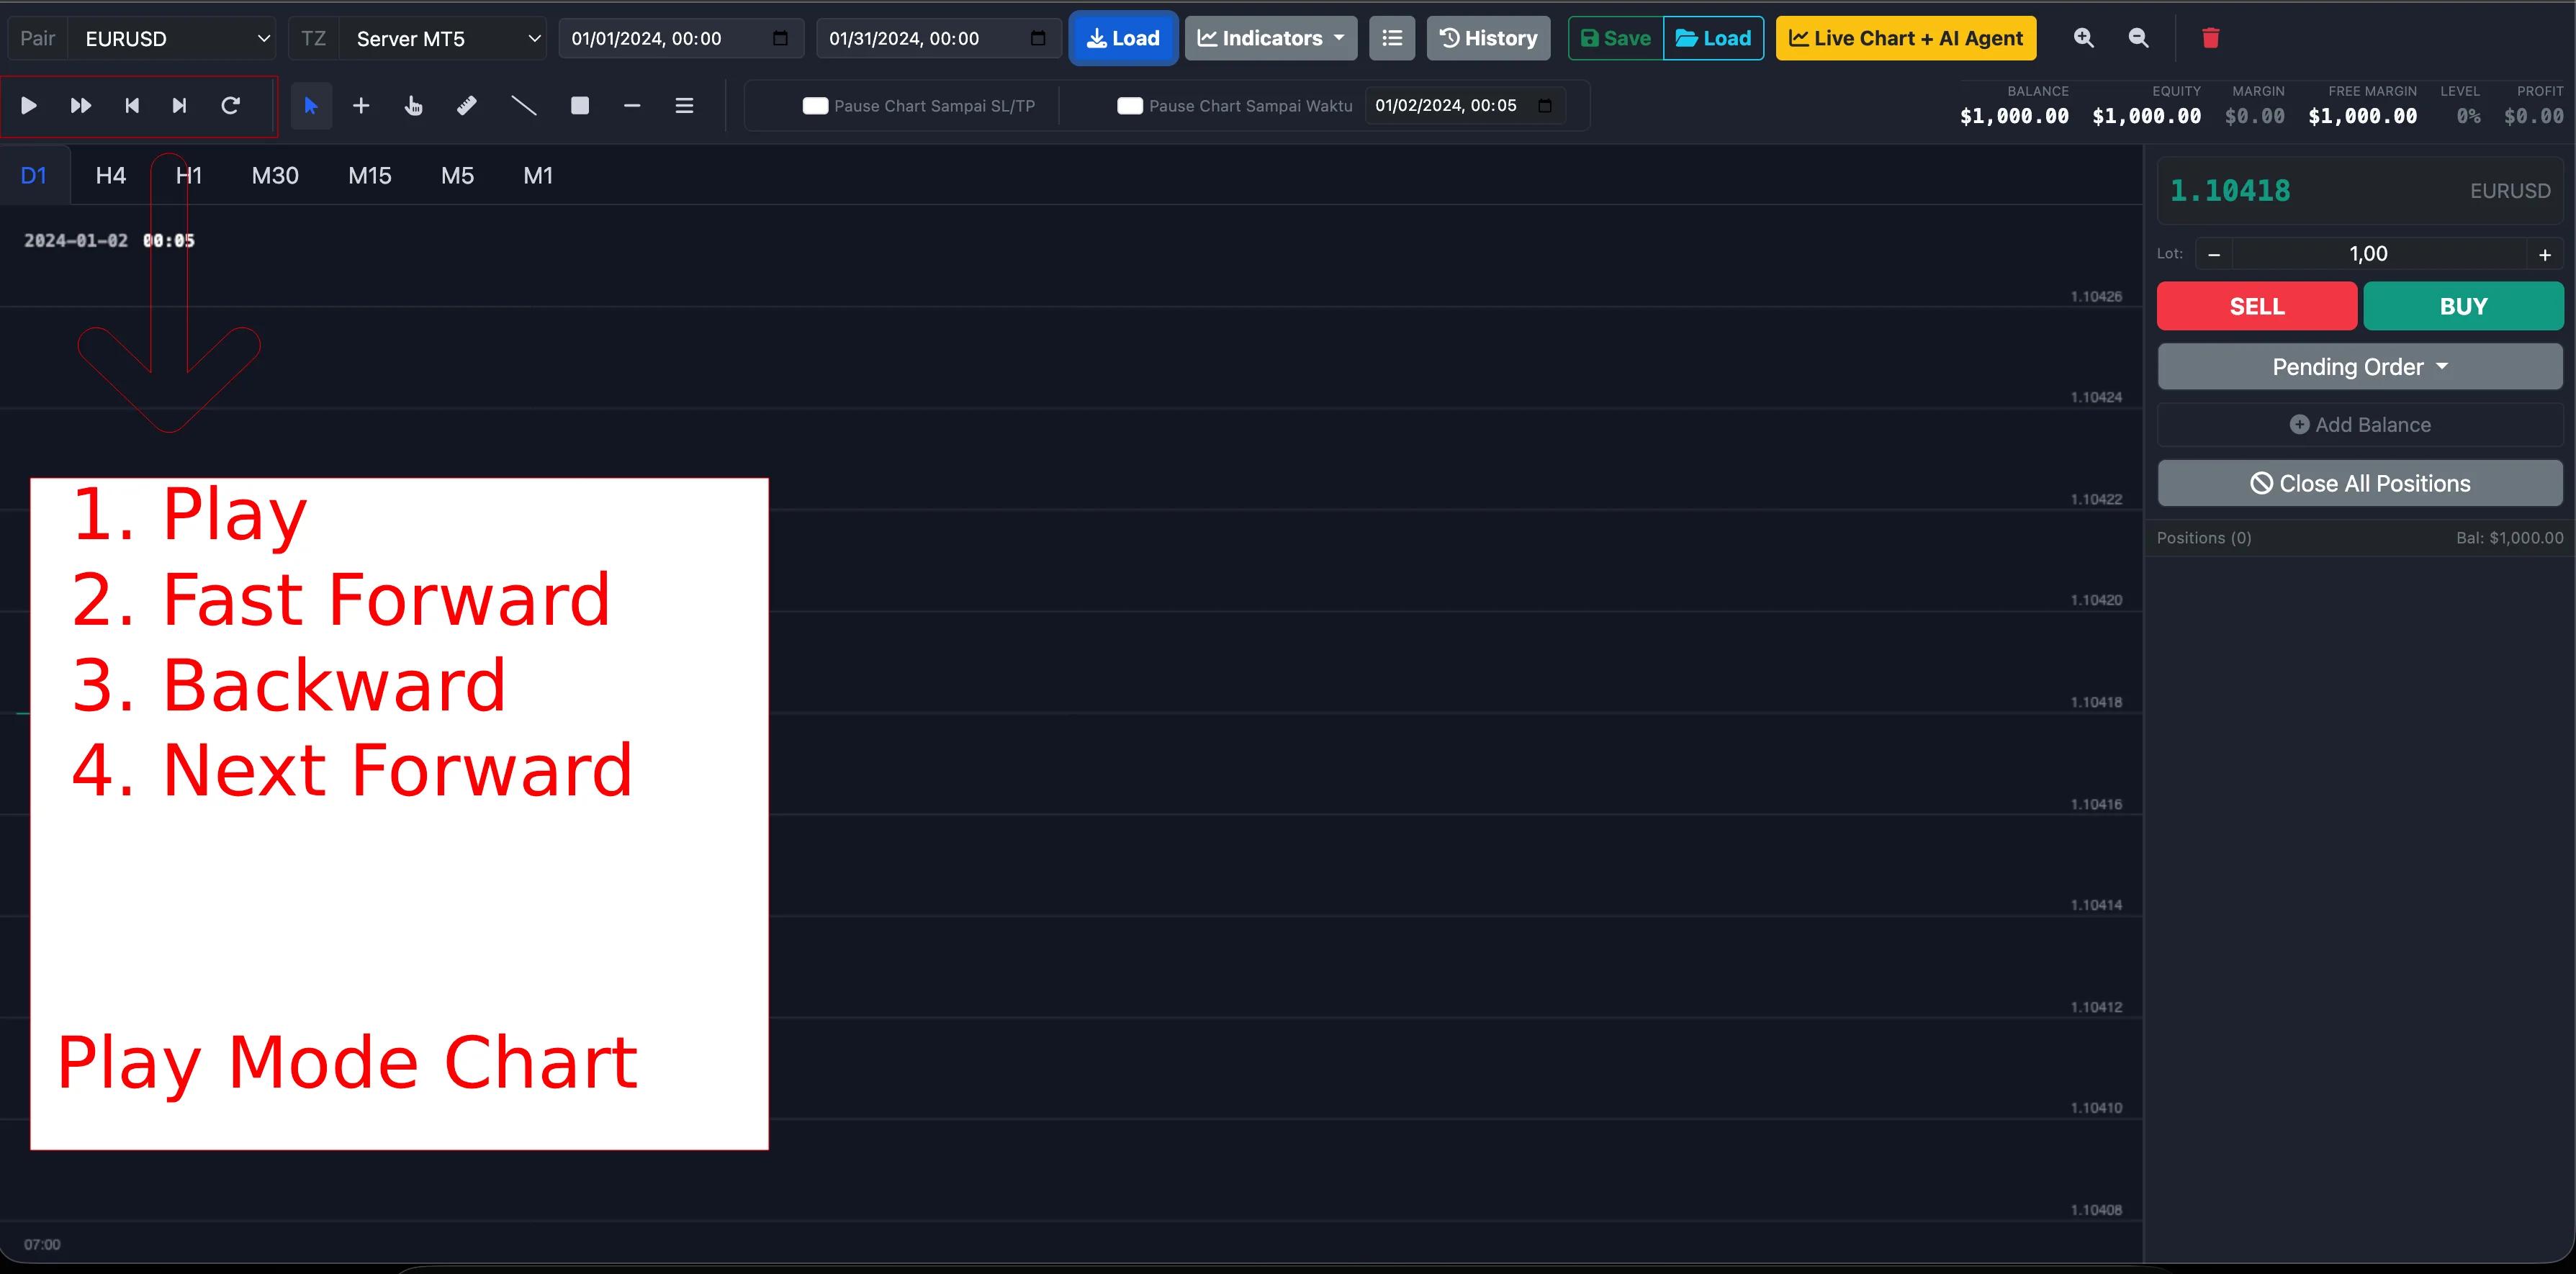Step backward one candle
This screenshot has height=1274, width=2576.
pos(131,106)
